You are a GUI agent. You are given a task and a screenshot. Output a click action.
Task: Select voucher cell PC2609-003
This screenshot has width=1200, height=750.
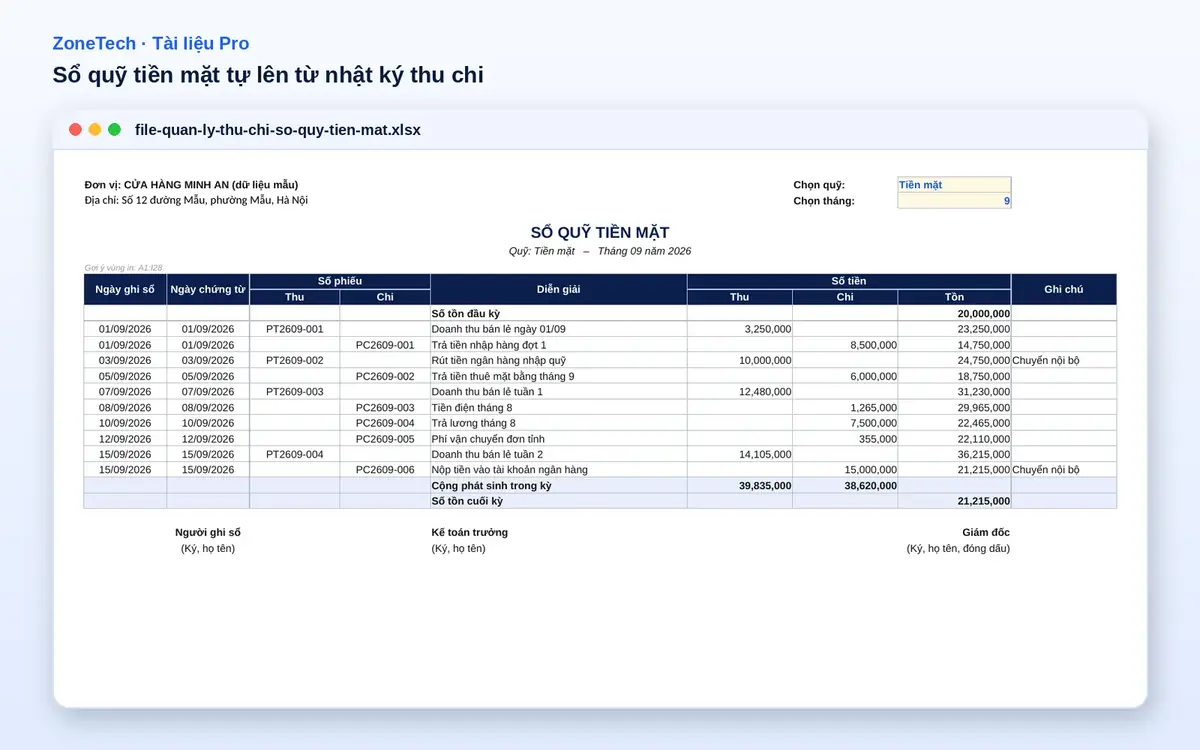pos(385,407)
